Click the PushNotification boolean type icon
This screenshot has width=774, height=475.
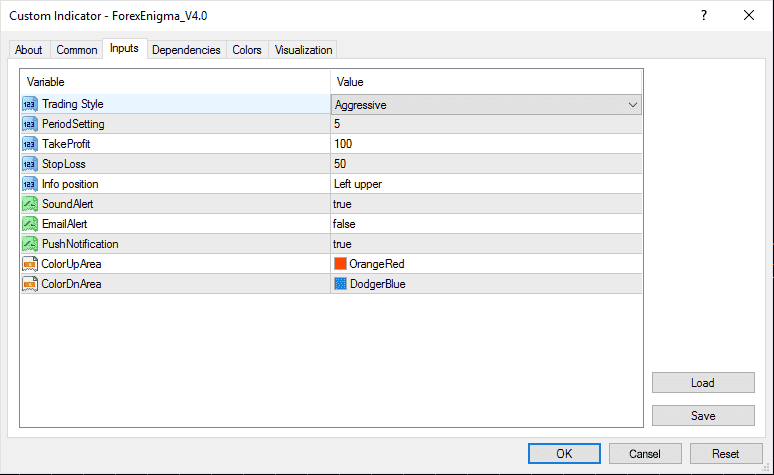(x=30, y=244)
